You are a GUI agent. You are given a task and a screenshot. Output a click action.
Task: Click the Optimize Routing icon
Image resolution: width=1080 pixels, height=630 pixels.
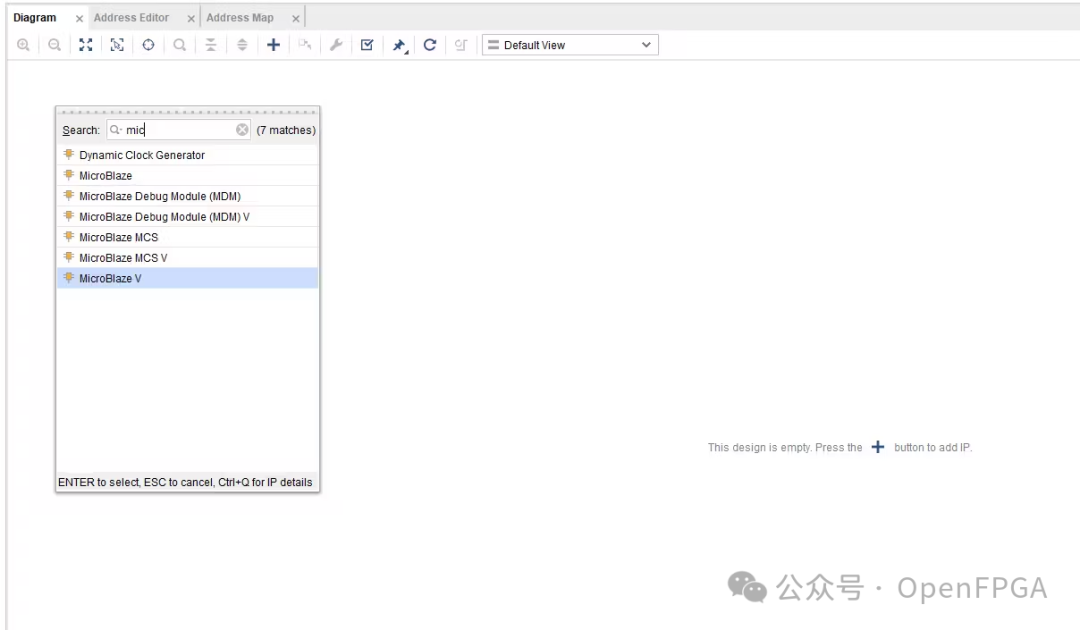[x=461, y=45]
